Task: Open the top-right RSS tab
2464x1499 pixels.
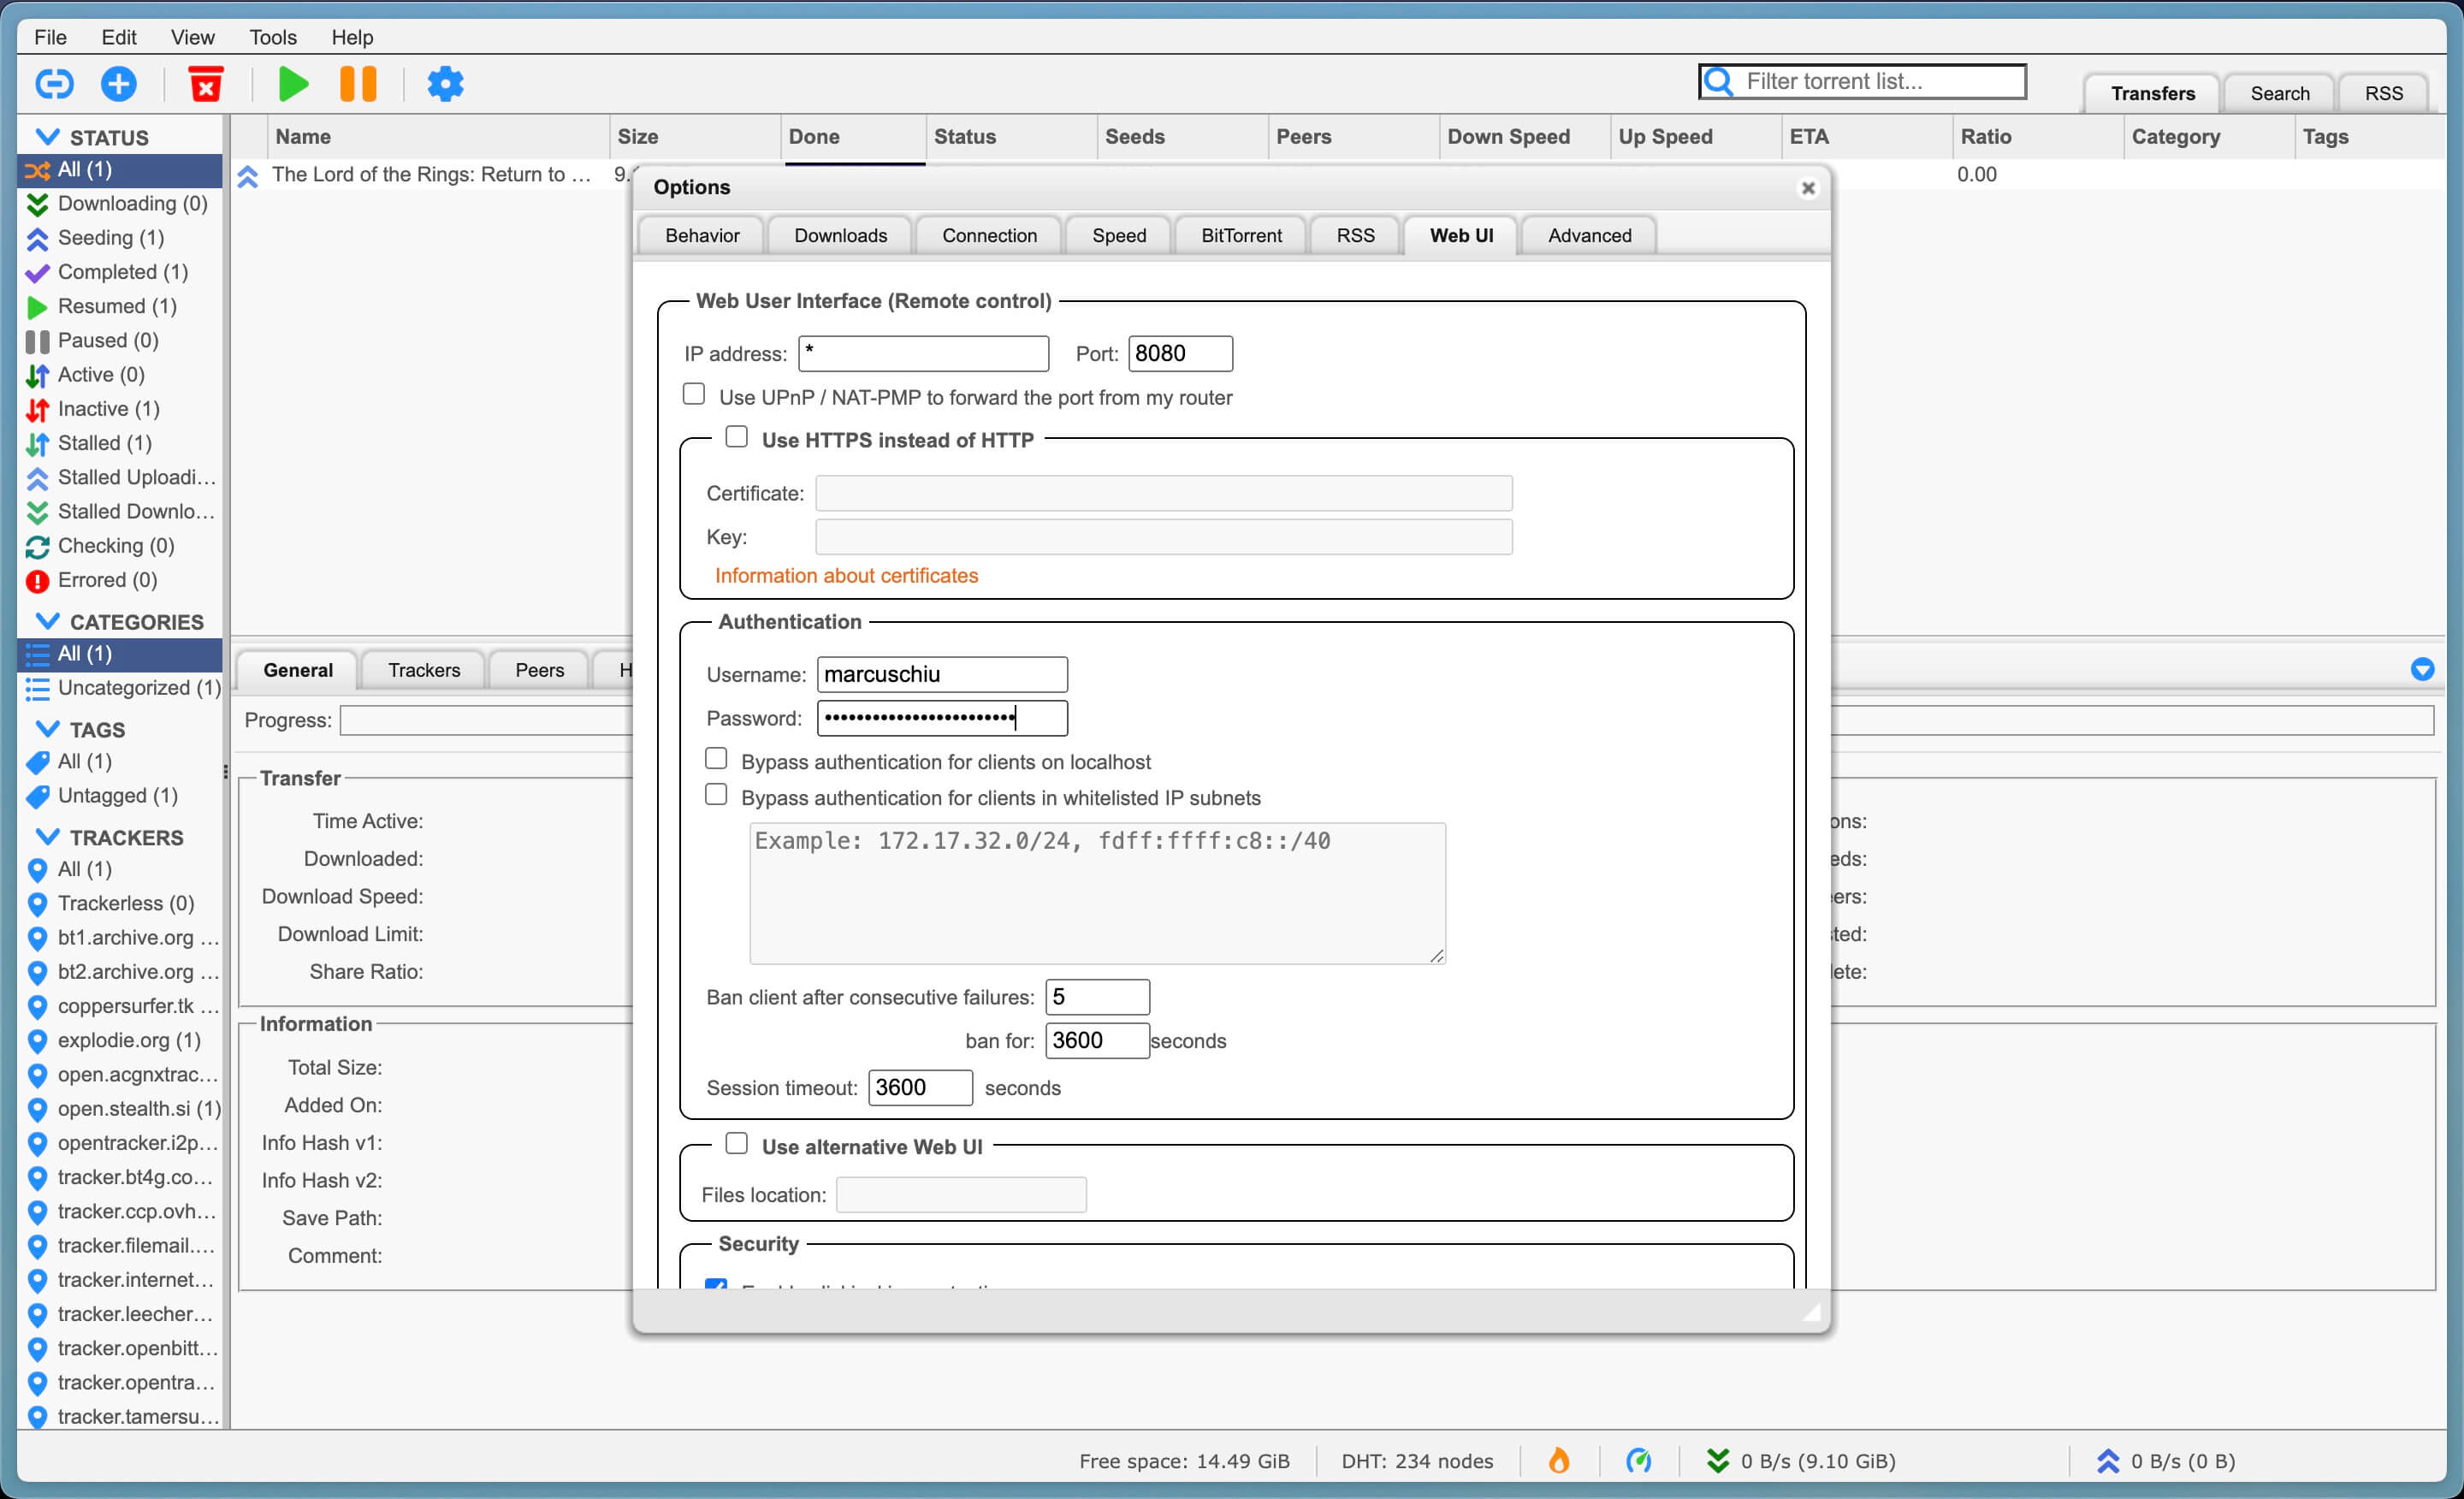Action: pyautogui.click(x=2384, y=93)
